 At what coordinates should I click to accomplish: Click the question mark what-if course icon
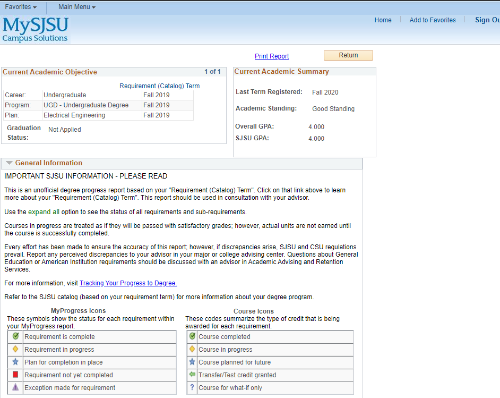[x=192, y=387]
